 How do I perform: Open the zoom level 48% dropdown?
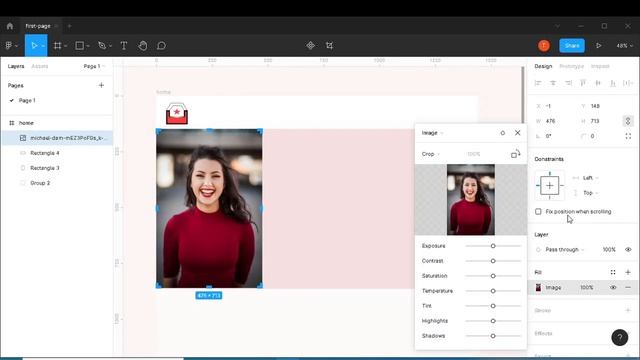(624, 46)
